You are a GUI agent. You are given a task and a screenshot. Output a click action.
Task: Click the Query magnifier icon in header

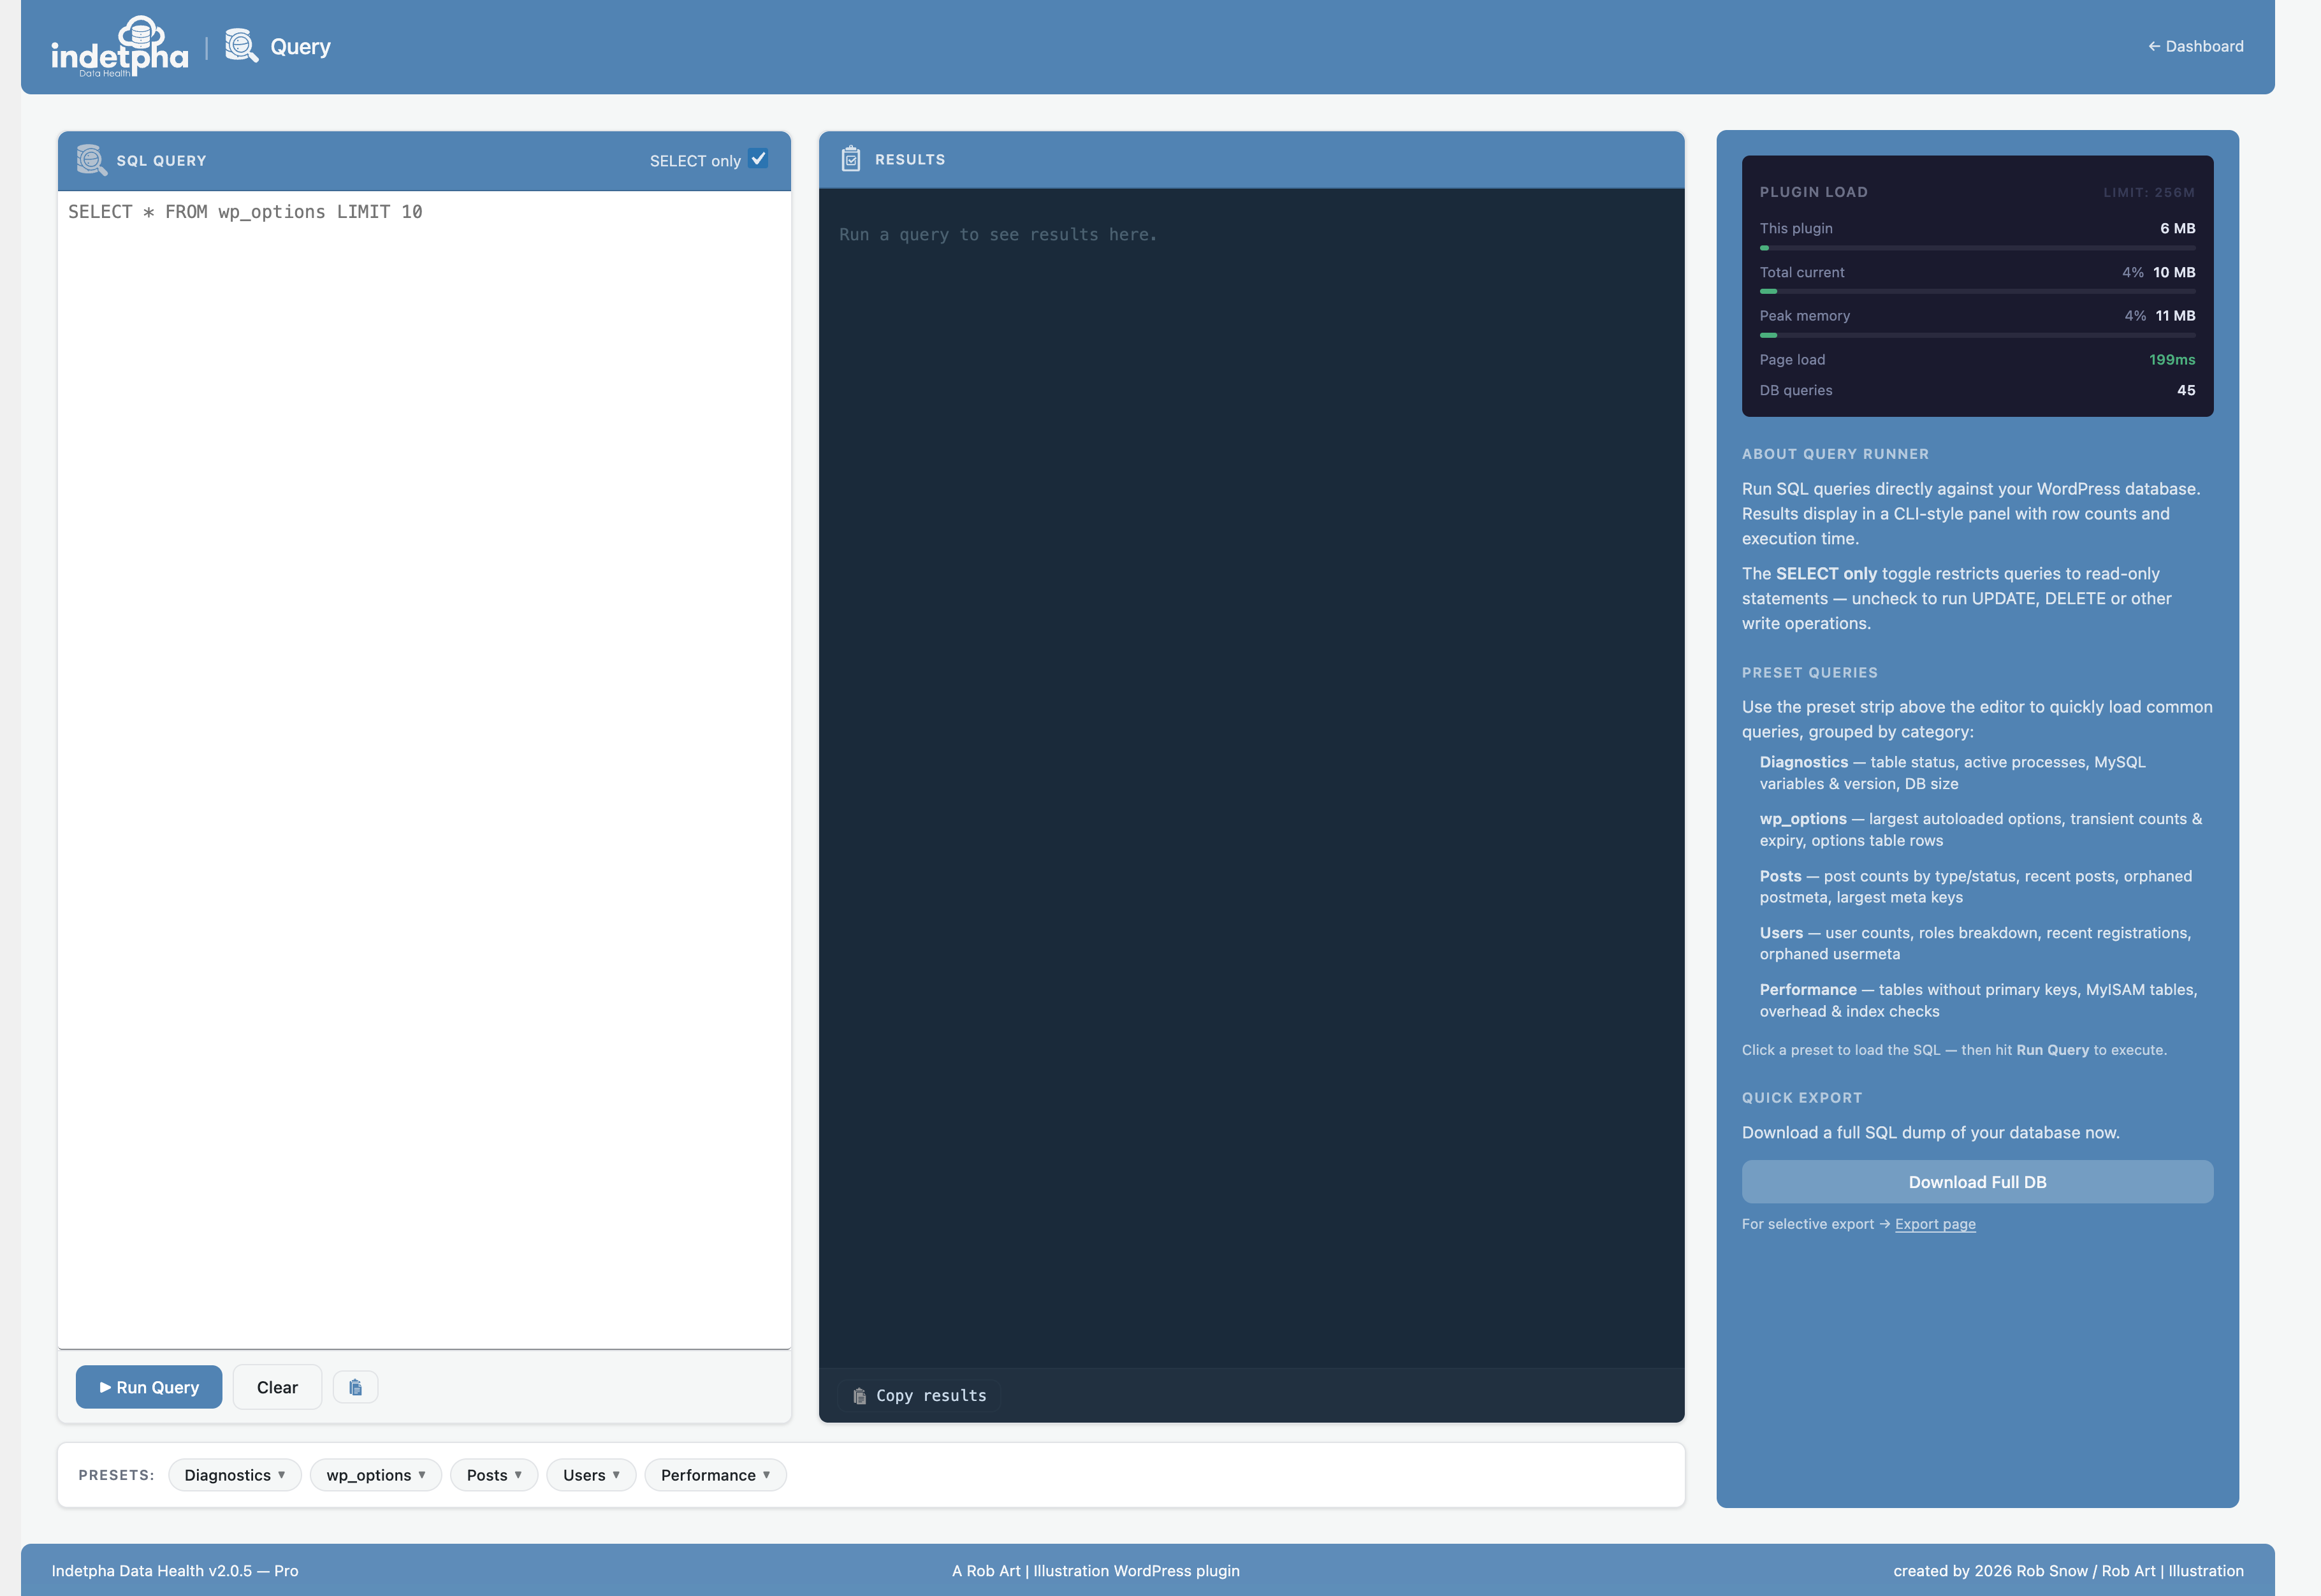(x=241, y=46)
